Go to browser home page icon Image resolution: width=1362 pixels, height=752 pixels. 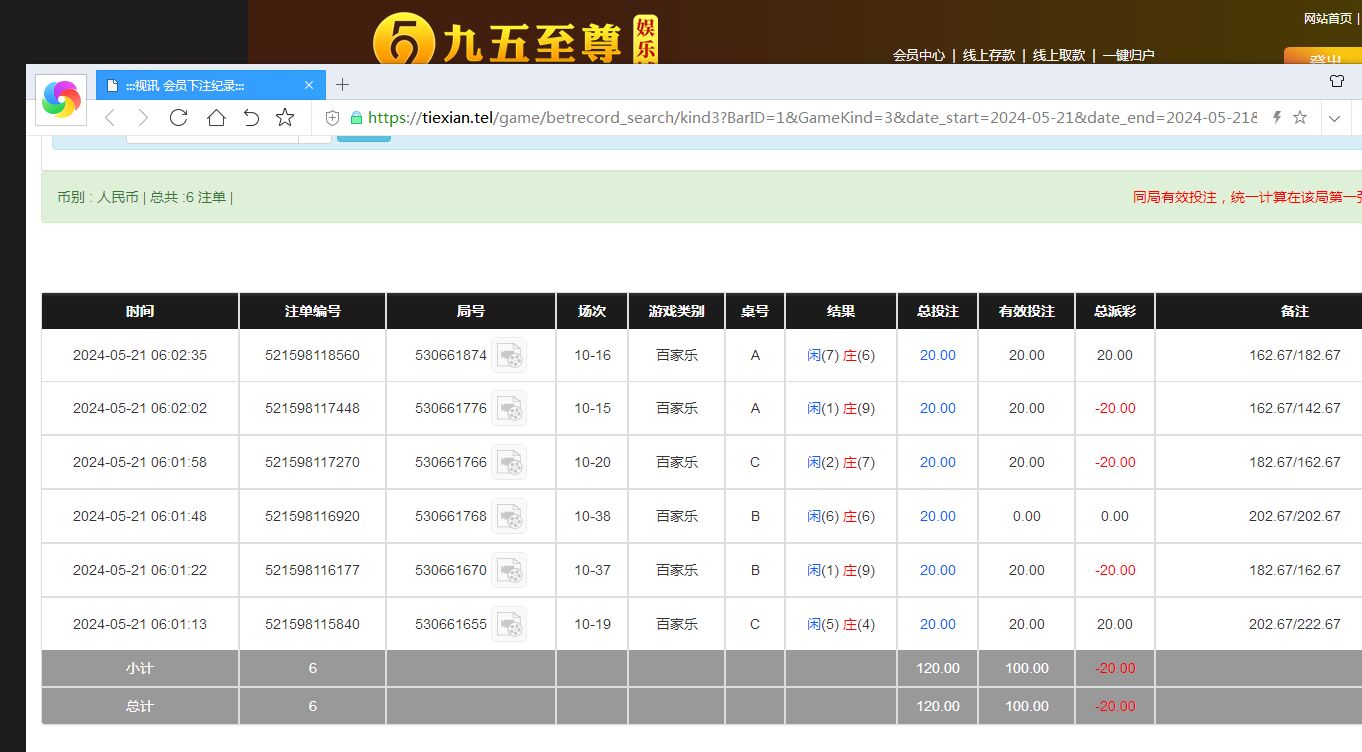click(x=216, y=118)
